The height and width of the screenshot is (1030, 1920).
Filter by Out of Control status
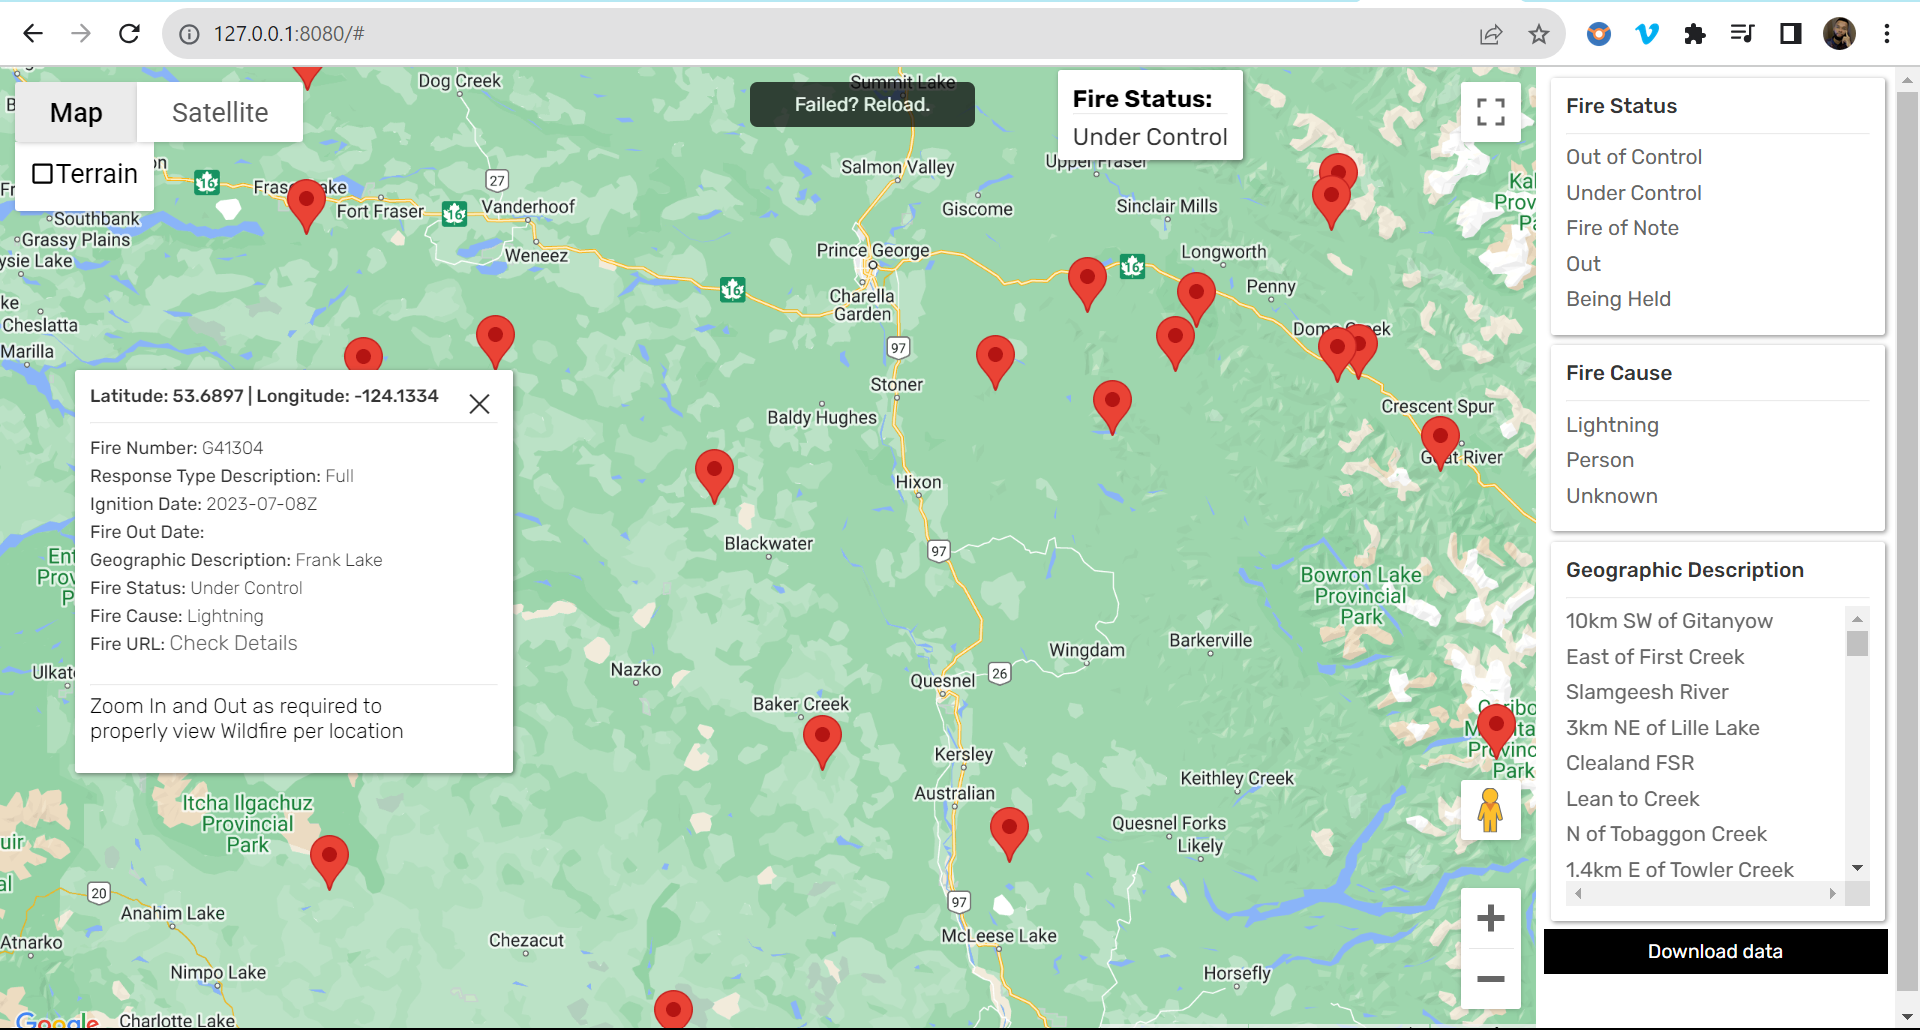pos(1633,157)
